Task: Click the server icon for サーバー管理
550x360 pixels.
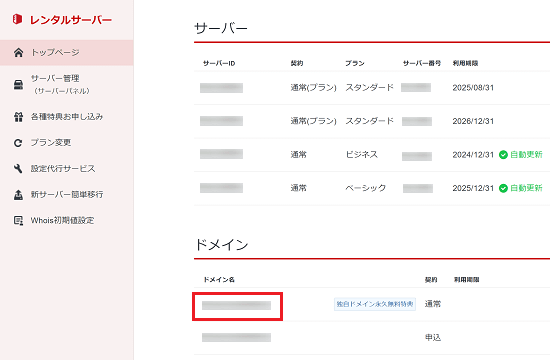Action: coord(18,85)
